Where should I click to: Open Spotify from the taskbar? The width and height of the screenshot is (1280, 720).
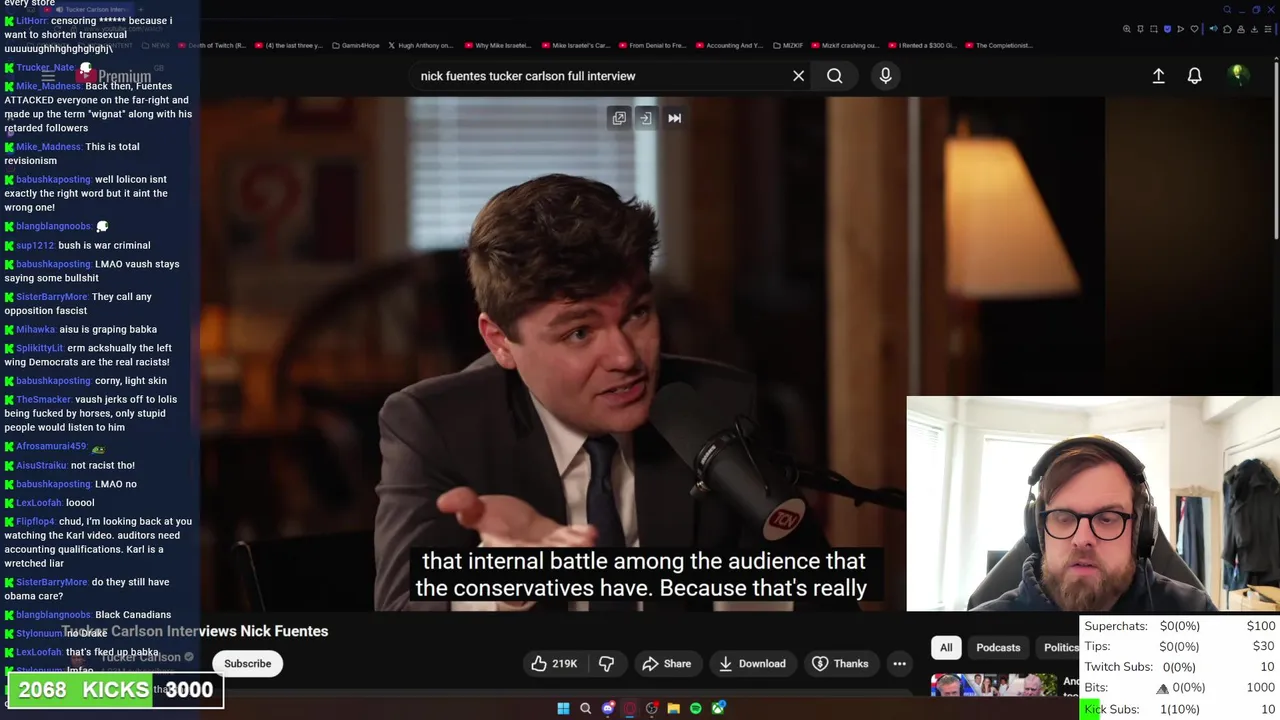point(696,708)
